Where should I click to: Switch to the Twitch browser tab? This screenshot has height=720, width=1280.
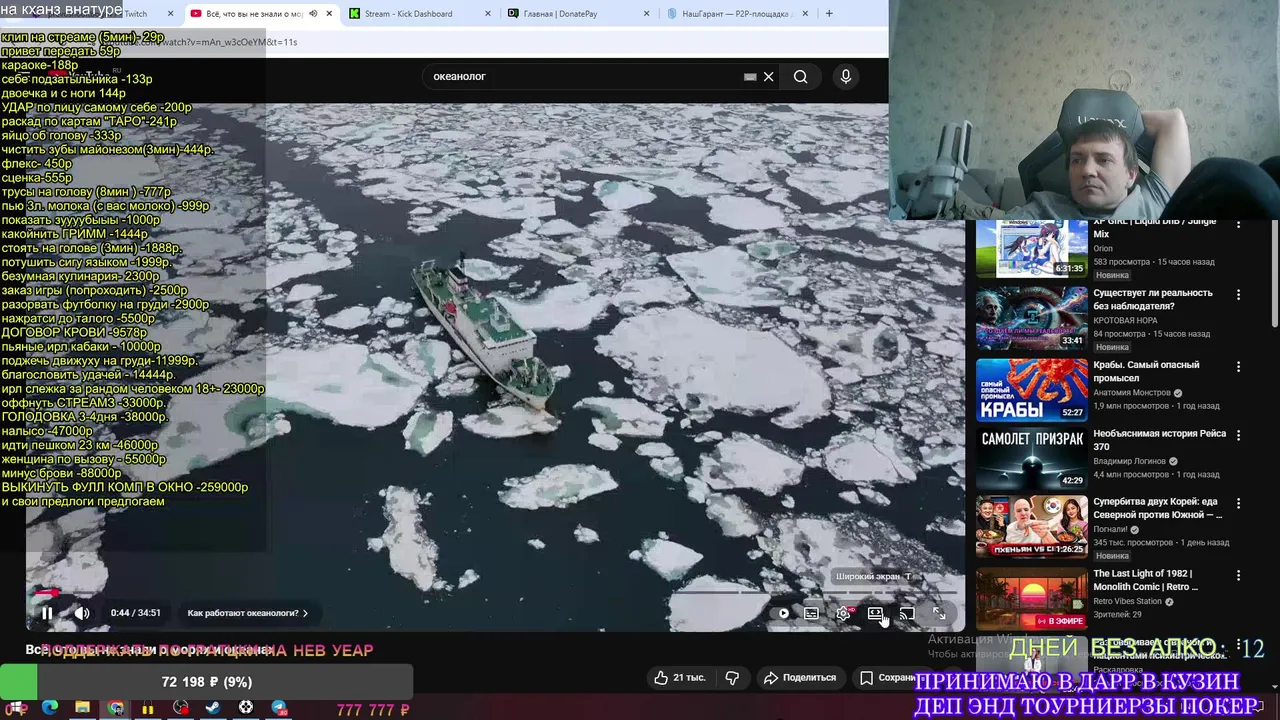[x=135, y=14]
